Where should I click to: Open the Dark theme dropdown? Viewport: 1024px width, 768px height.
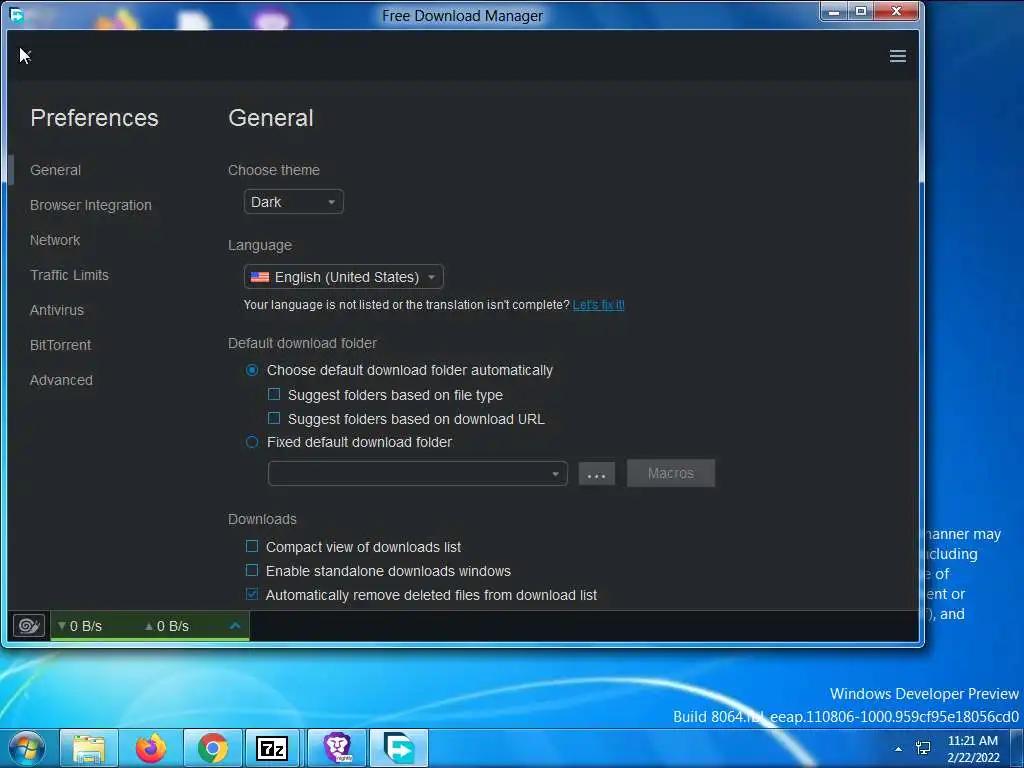293,202
